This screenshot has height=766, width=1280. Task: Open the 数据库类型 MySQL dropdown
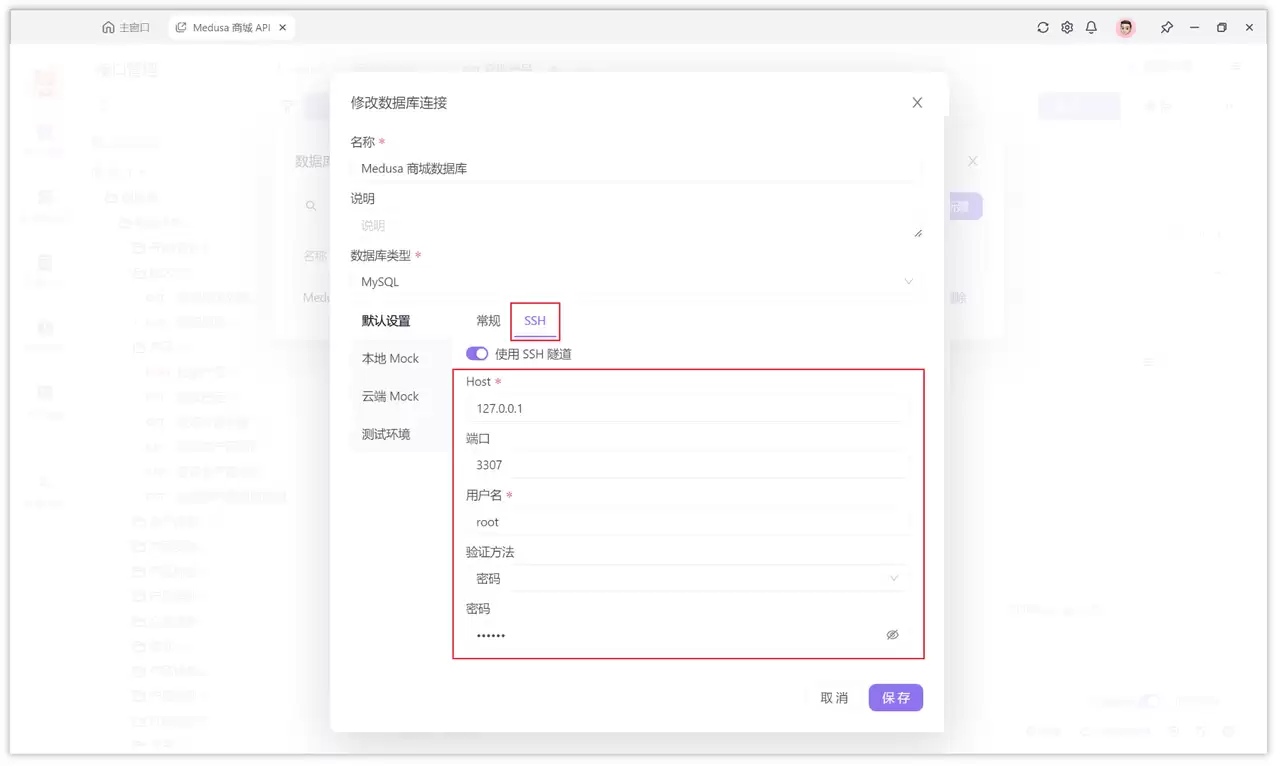coord(636,282)
